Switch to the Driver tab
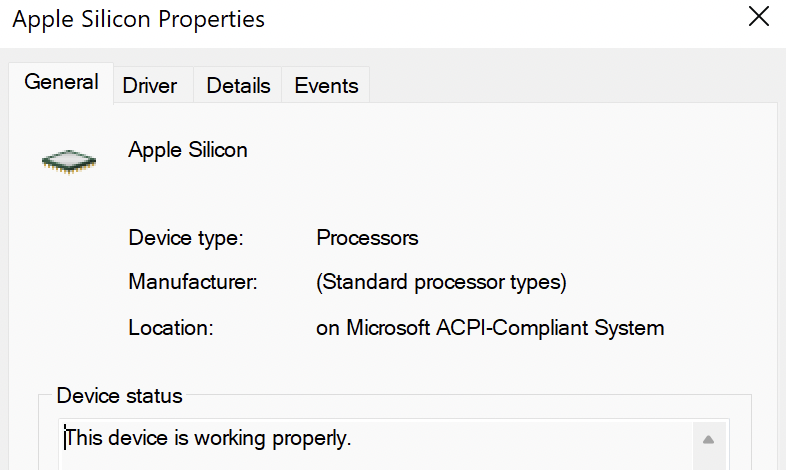Screen dimensions: 786x470 [150, 86]
